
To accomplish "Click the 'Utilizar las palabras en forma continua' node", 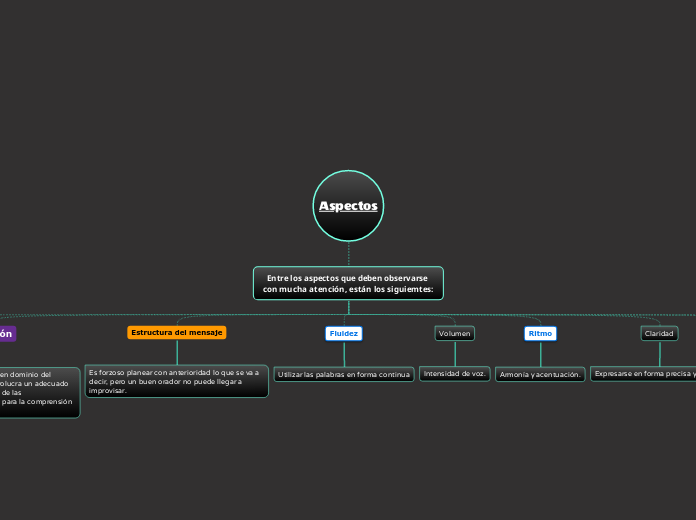I will (x=344, y=374).
